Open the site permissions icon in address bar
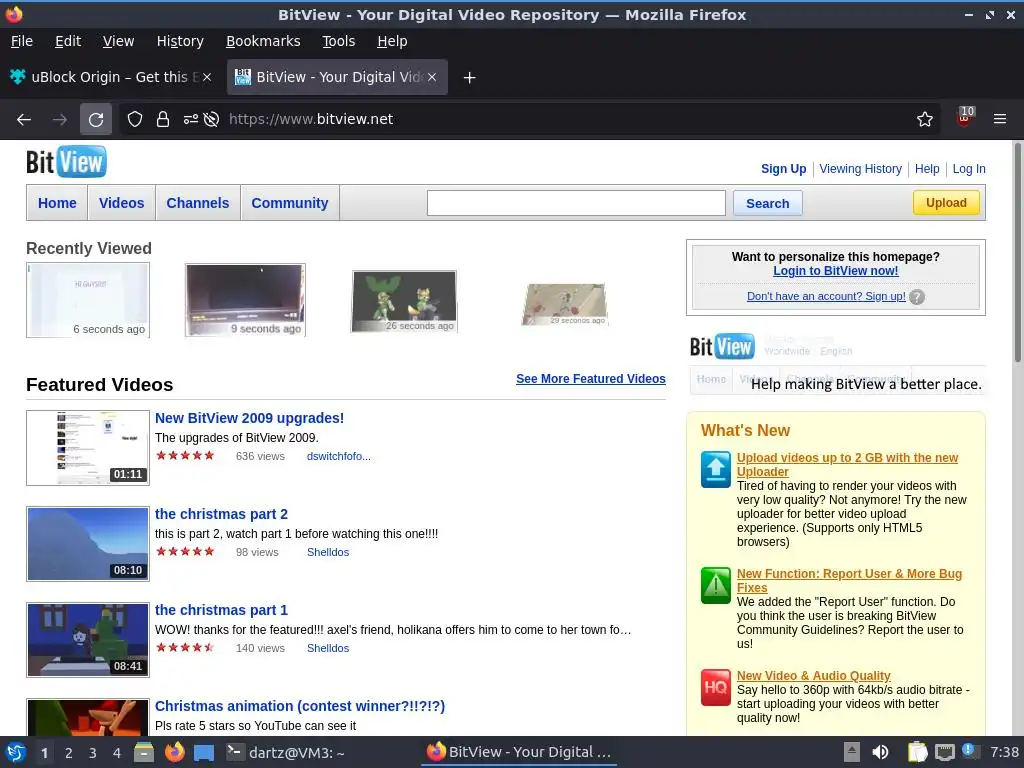This screenshot has width=1024, height=768. click(190, 119)
